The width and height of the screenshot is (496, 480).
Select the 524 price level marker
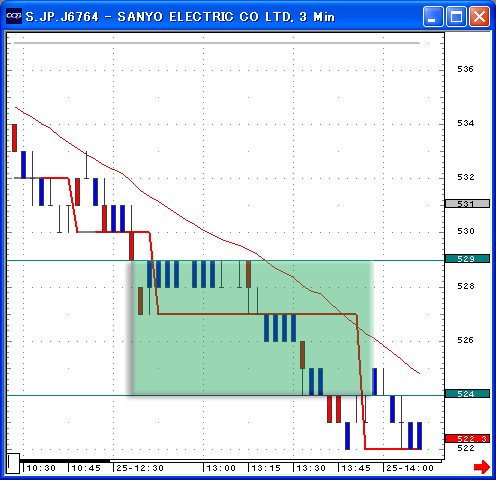pyautogui.click(x=467, y=394)
